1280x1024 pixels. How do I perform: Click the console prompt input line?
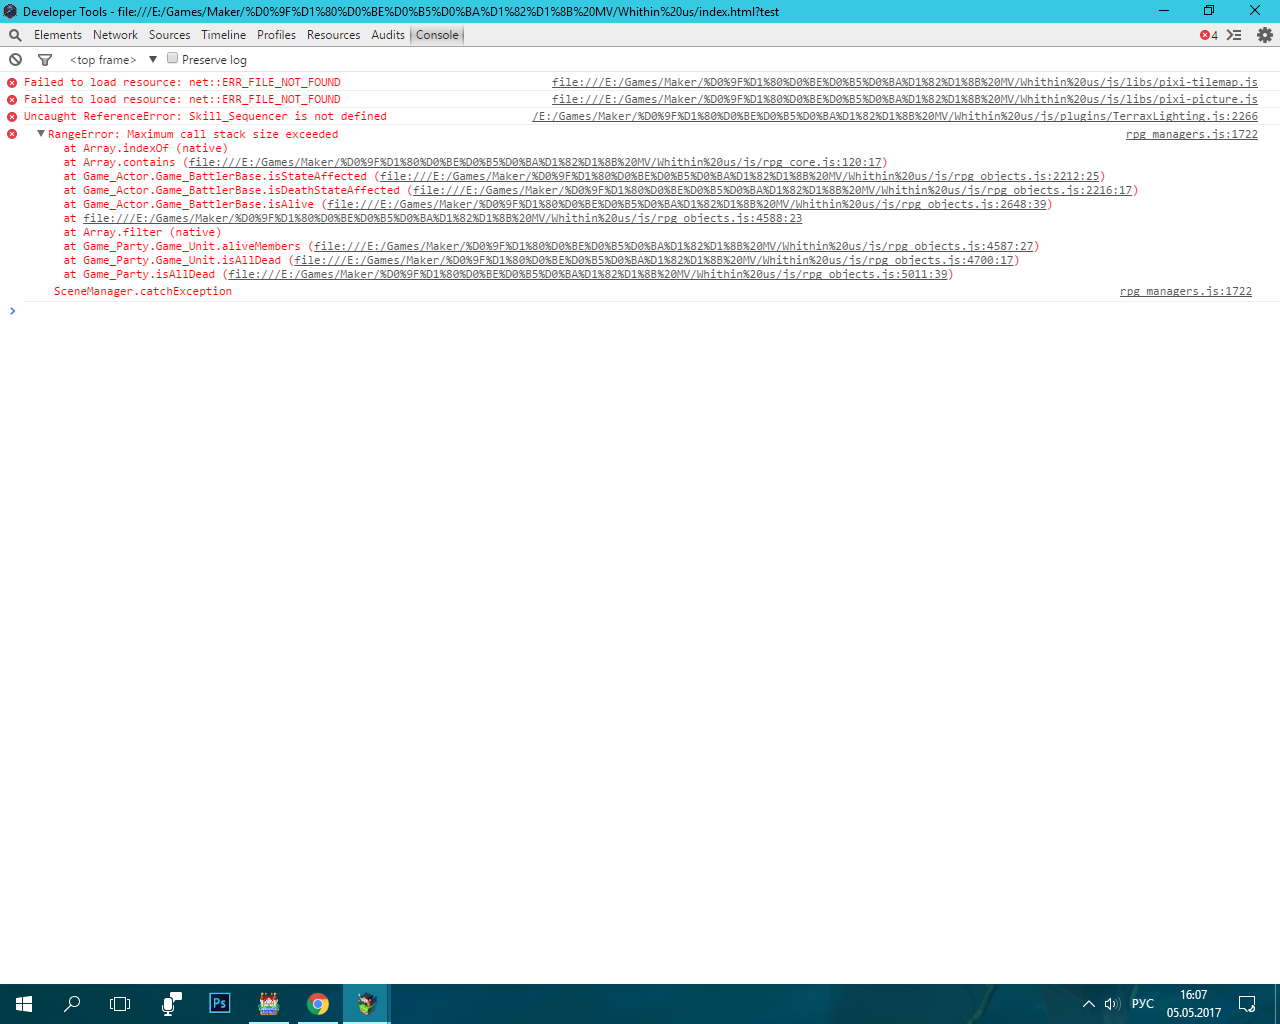[x=640, y=311]
